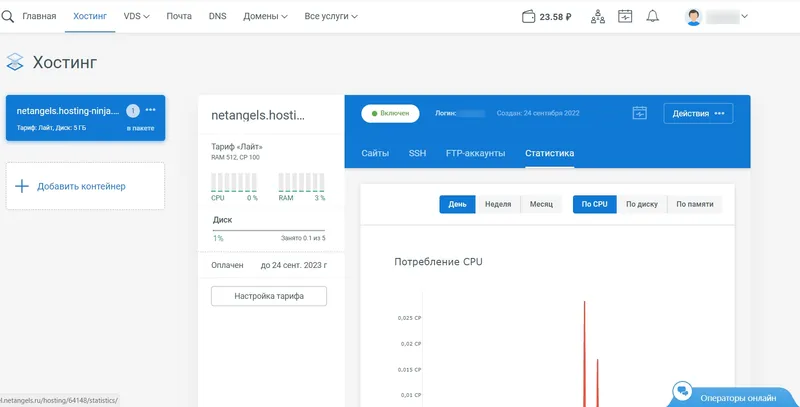Screen dimensions: 800x407
Task: Open the operators chat bubble icon
Action: pyautogui.click(x=681, y=392)
